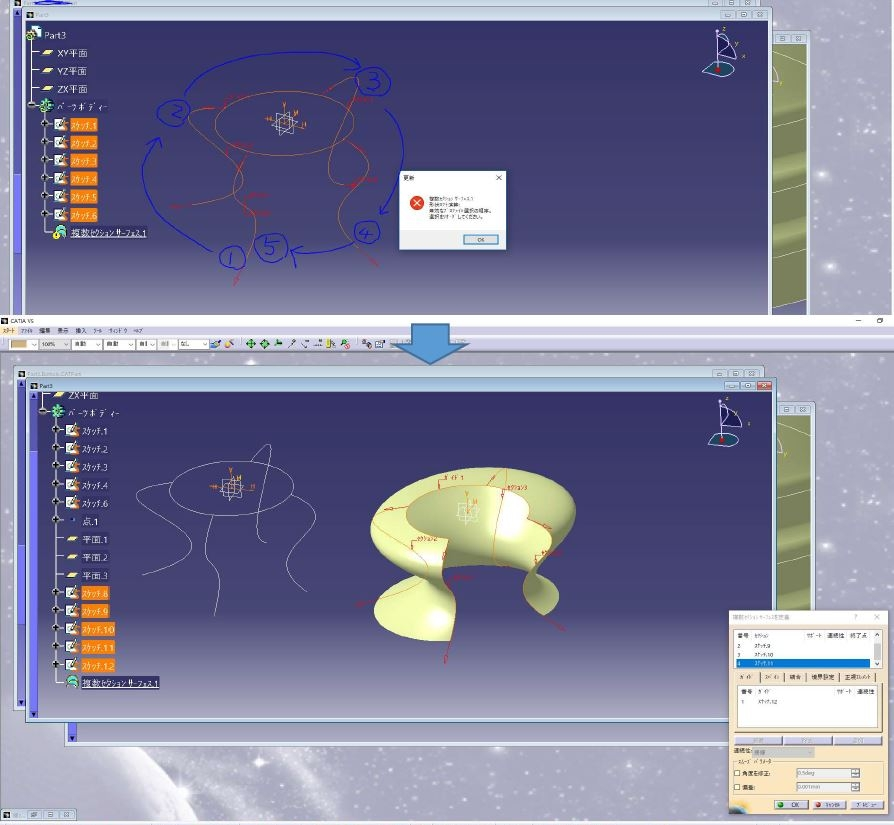The width and height of the screenshot is (894, 825).
Task: Click the tan color swatch in toolbar
Action: pyautogui.click(x=19, y=344)
